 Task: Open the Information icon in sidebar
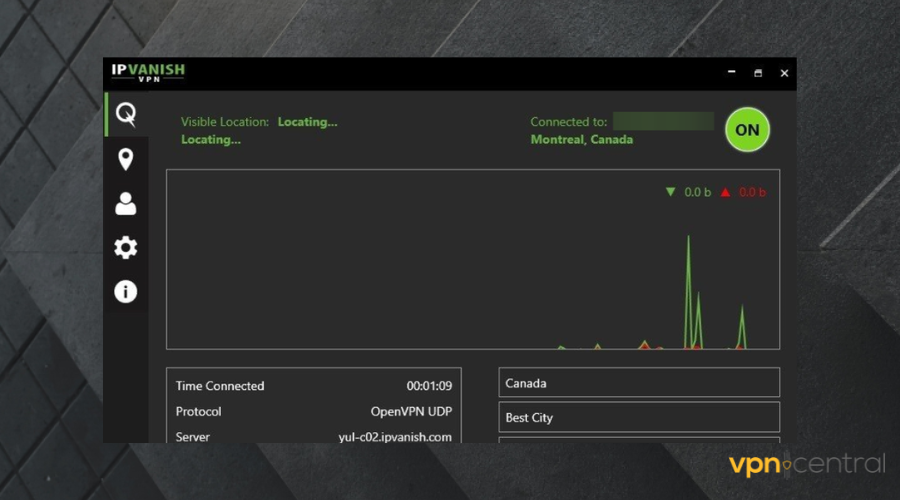[126, 292]
